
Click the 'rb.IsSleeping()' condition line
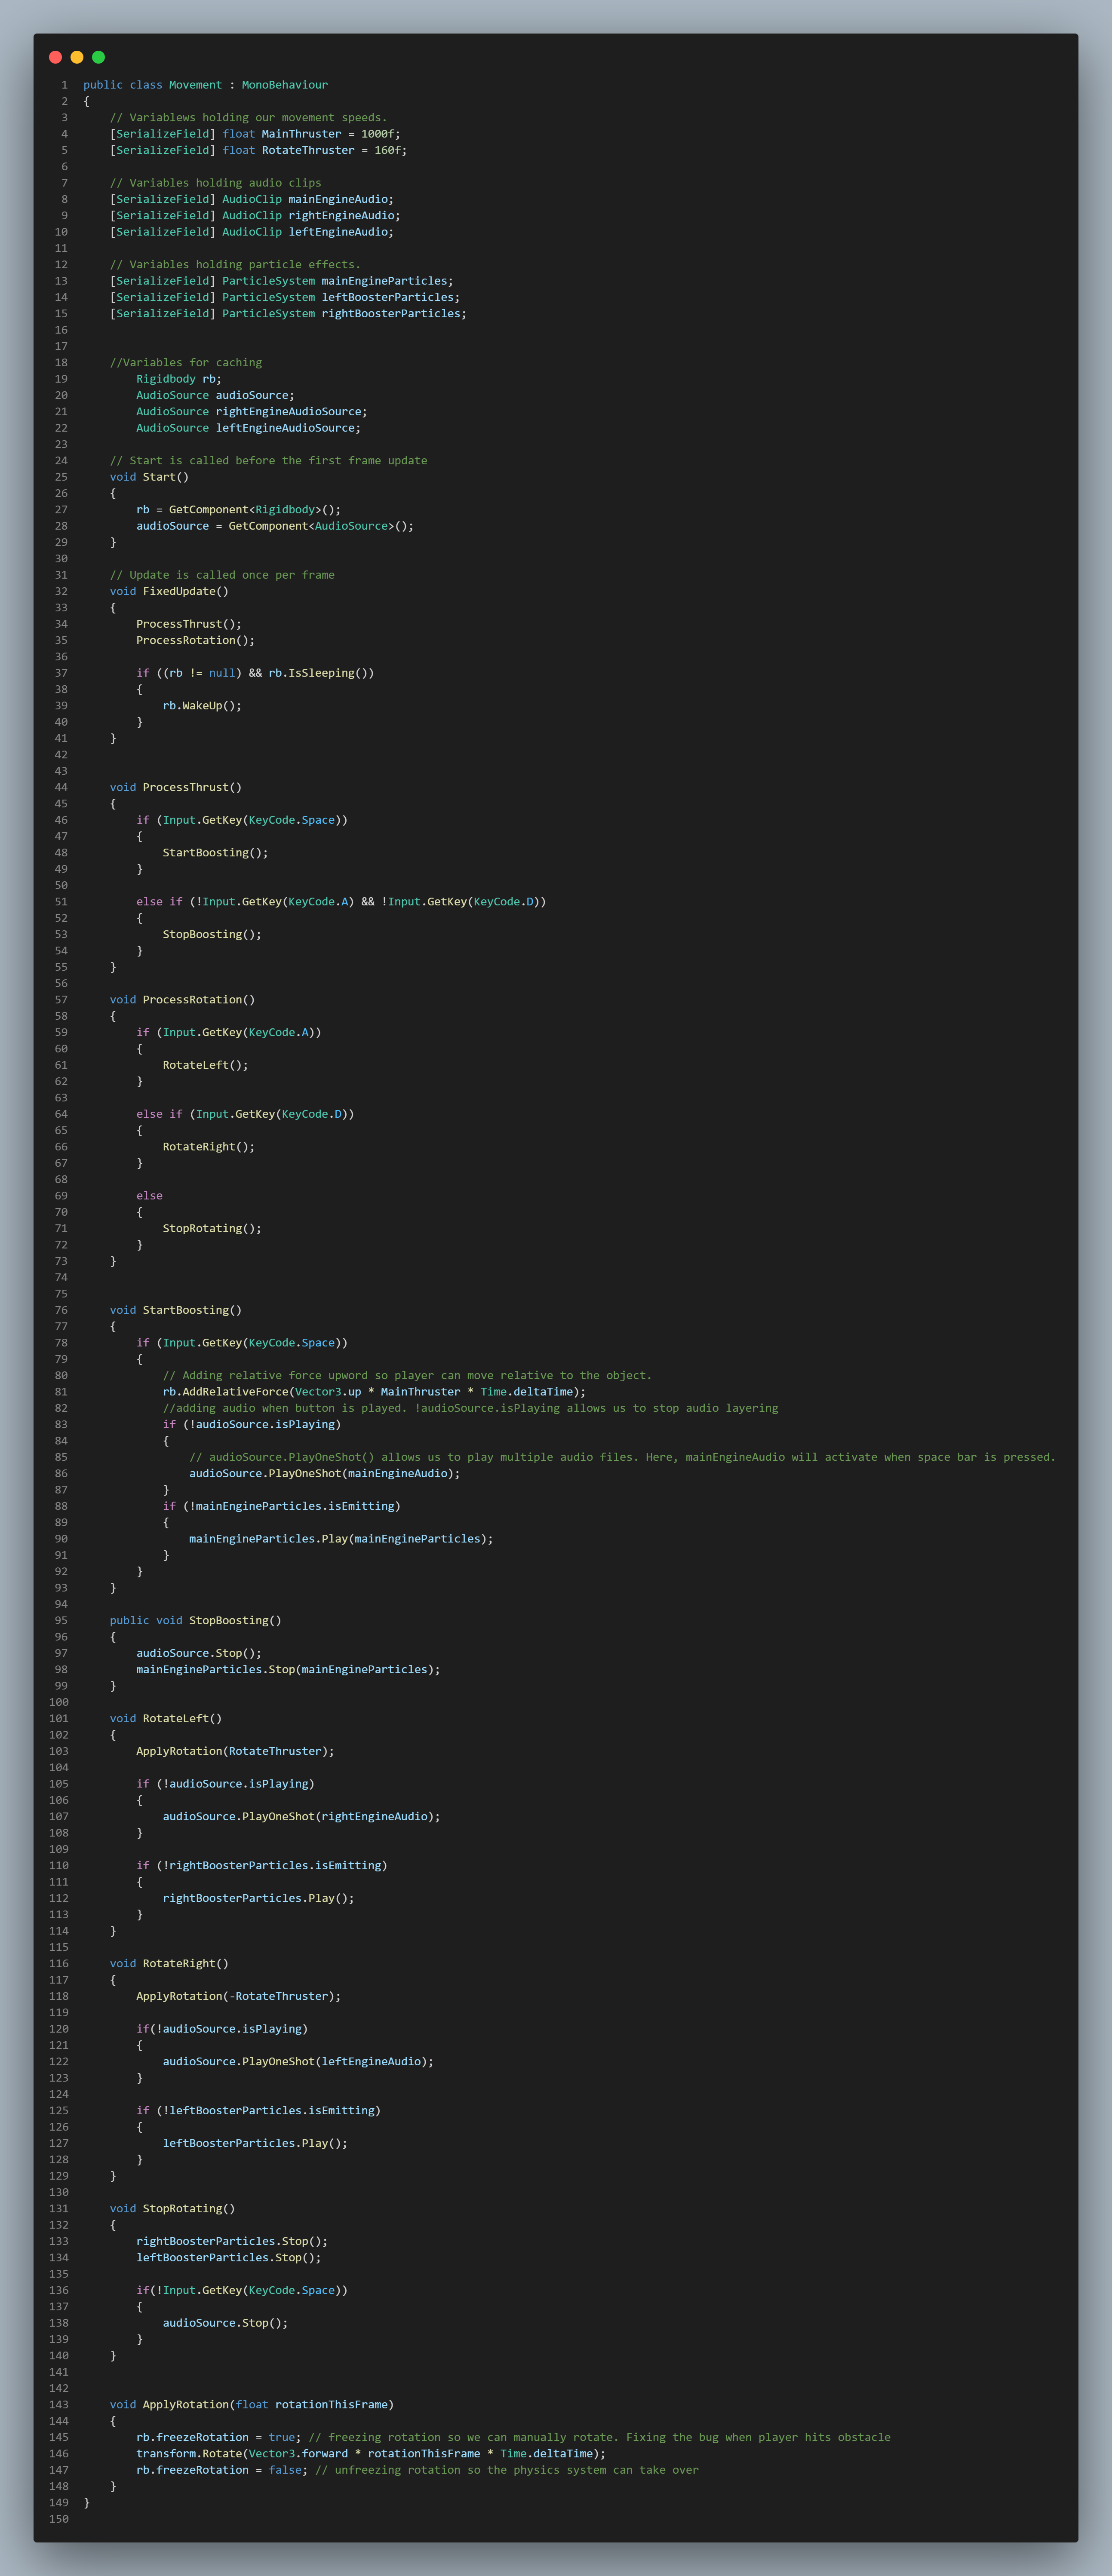click(x=255, y=673)
